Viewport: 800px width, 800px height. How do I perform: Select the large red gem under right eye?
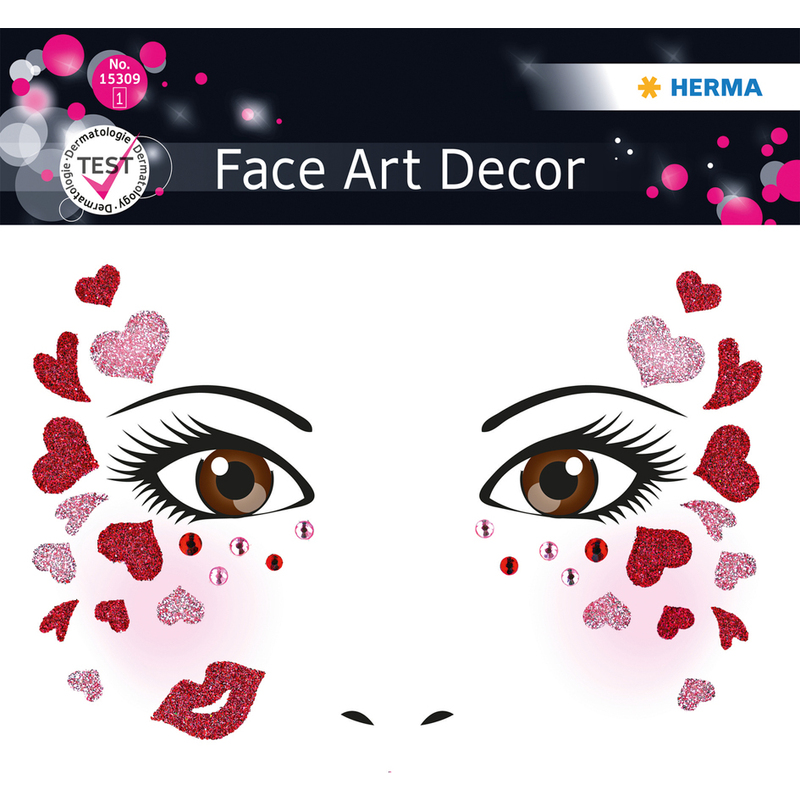tap(596, 549)
